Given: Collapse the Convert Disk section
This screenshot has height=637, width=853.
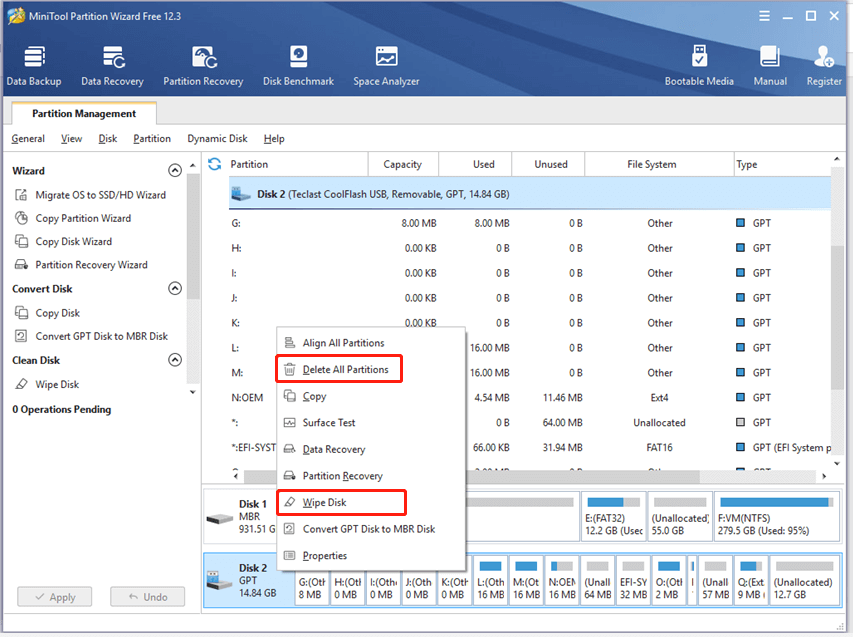Looking at the screenshot, I should (175, 288).
